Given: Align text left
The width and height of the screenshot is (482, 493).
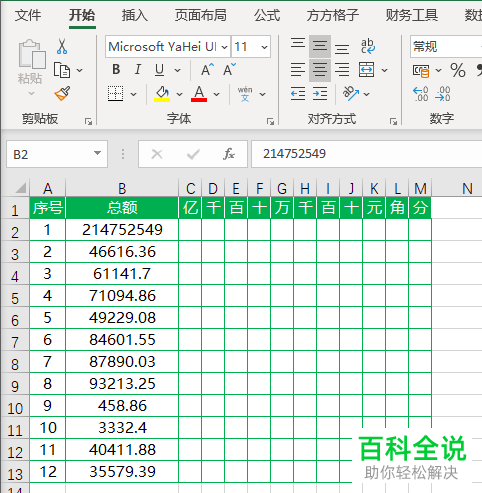Looking at the screenshot, I should [298, 70].
